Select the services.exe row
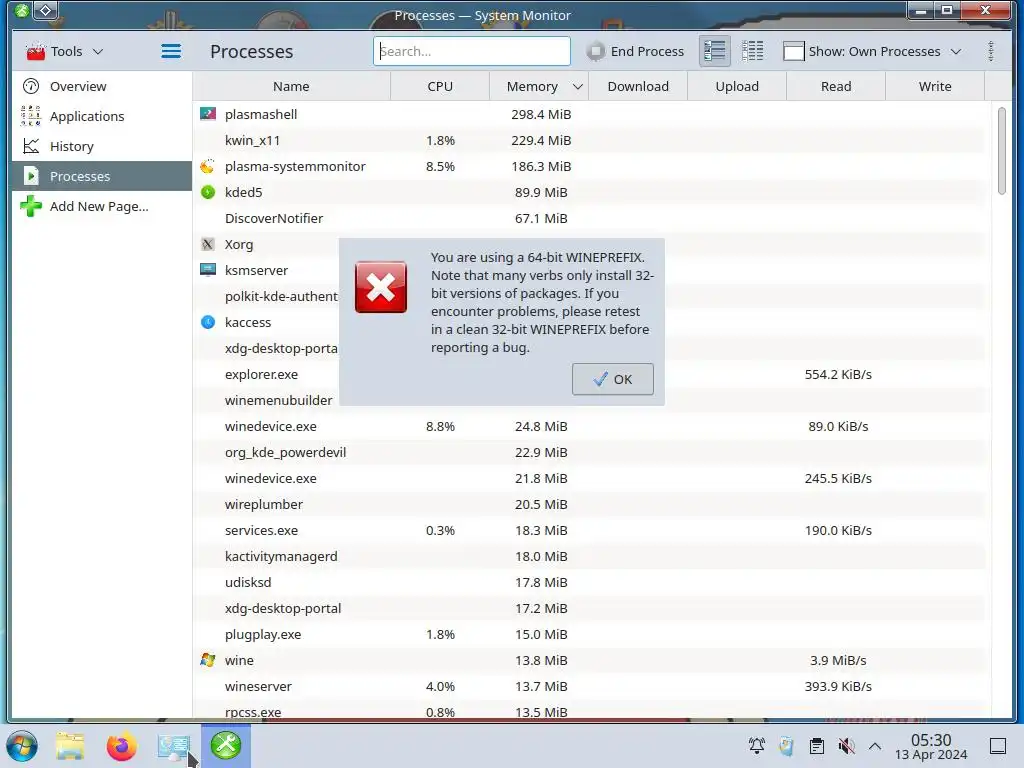1024x768 pixels. (589, 530)
